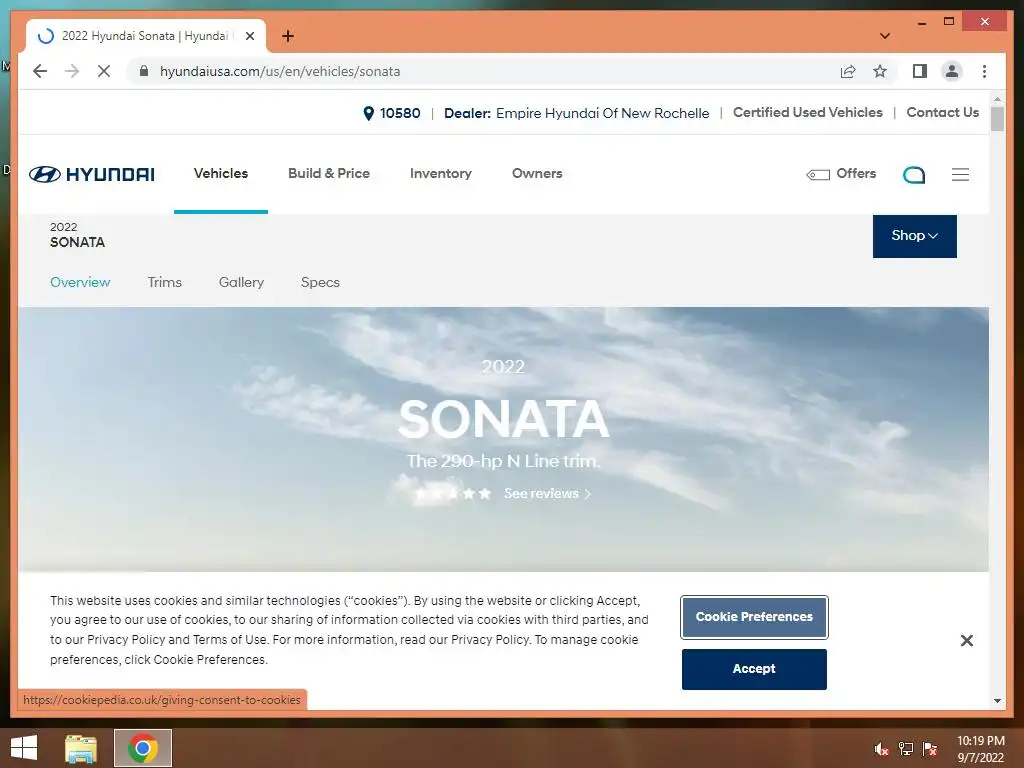This screenshot has width=1024, height=768.
Task: Click the Hyundai logo
Action: (92, 174)
